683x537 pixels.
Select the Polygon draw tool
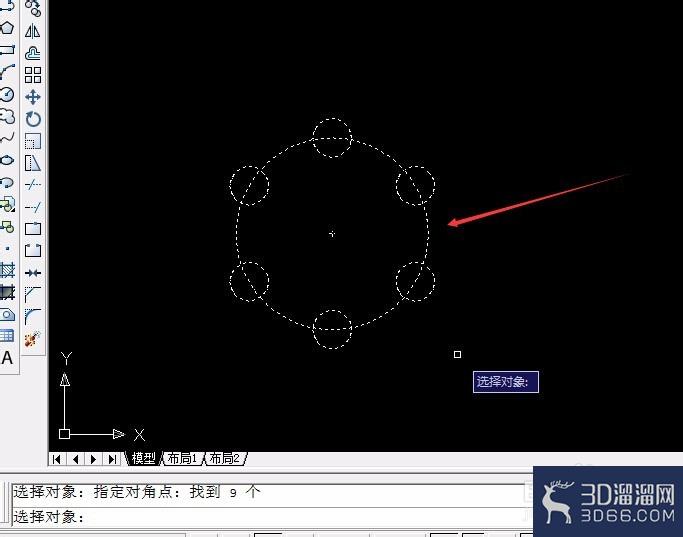7,28
